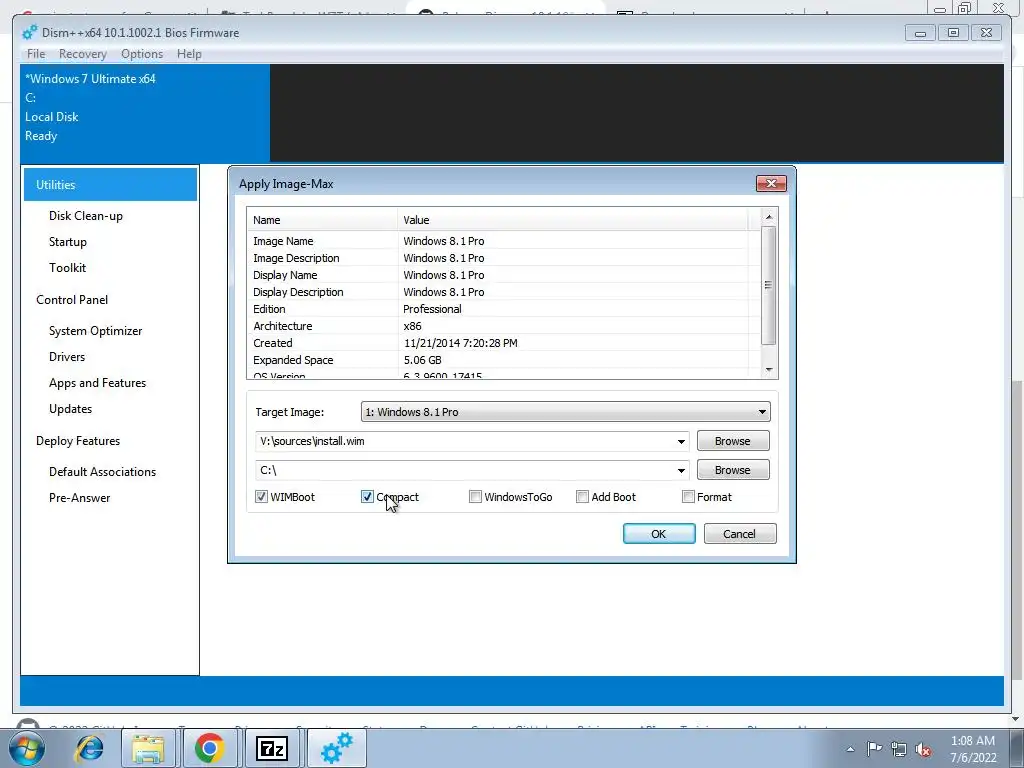Image resolution: width=1024 pixels, height=768 pixels.
Task: Open the Options menu
Action: point(142,54)
